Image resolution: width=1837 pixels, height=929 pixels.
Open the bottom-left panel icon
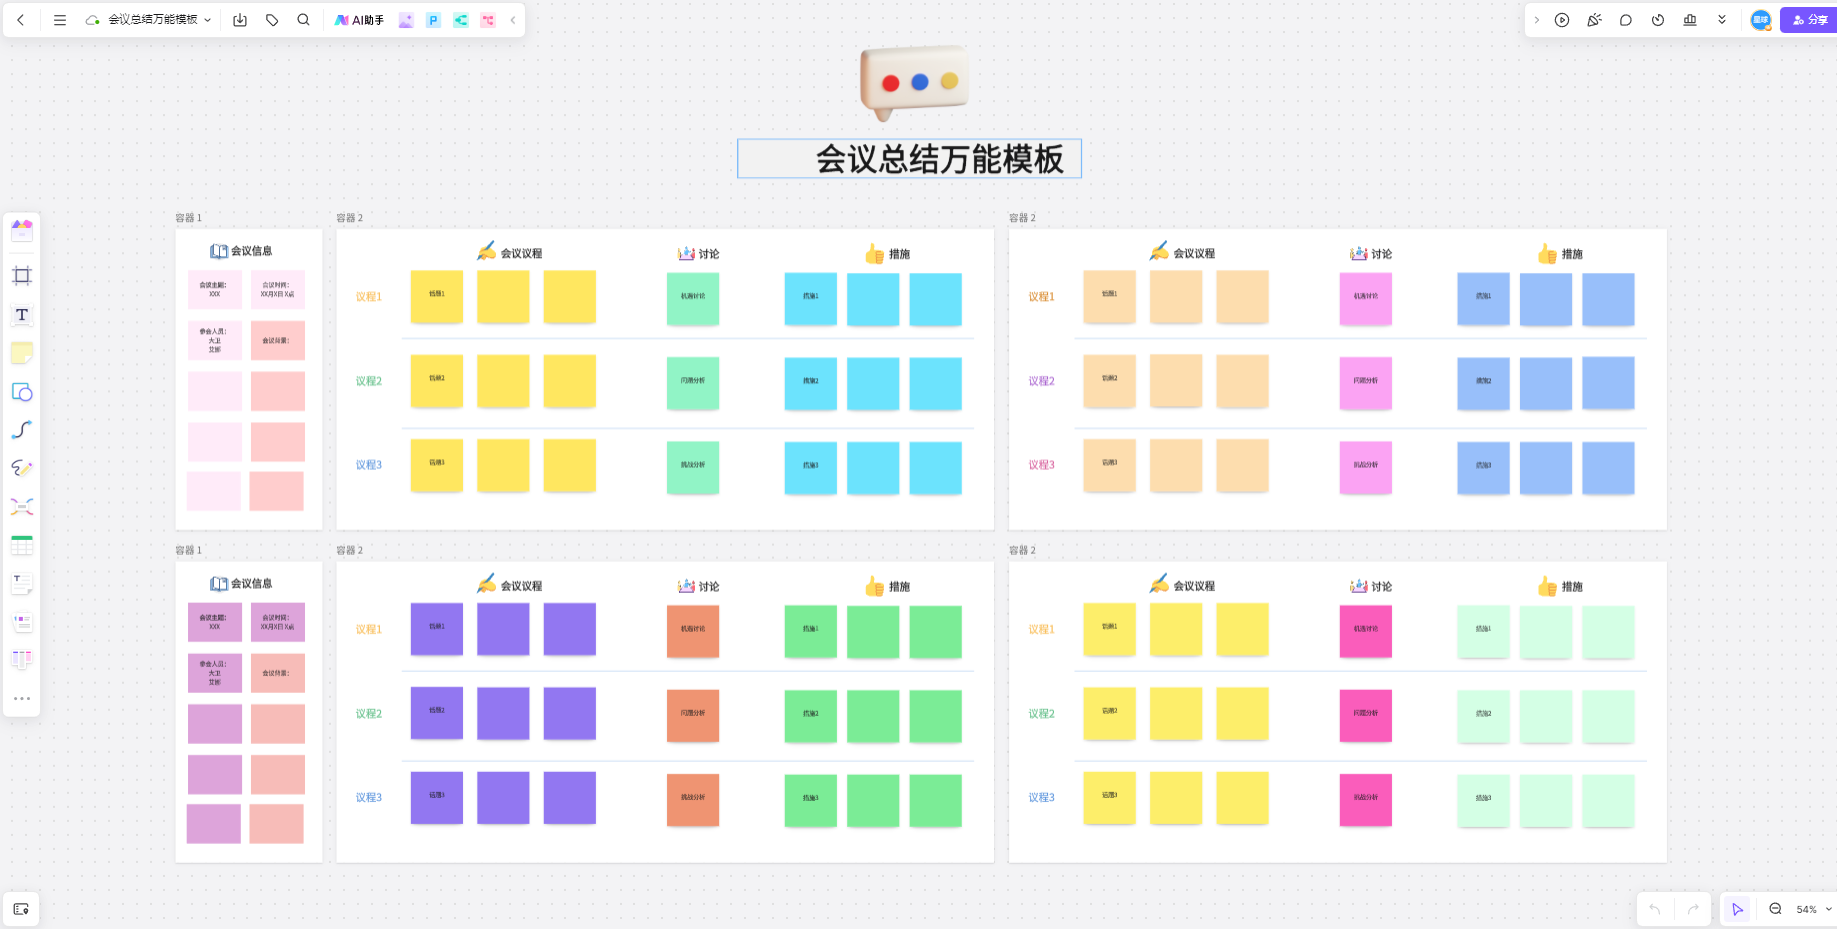click(21, 909)
